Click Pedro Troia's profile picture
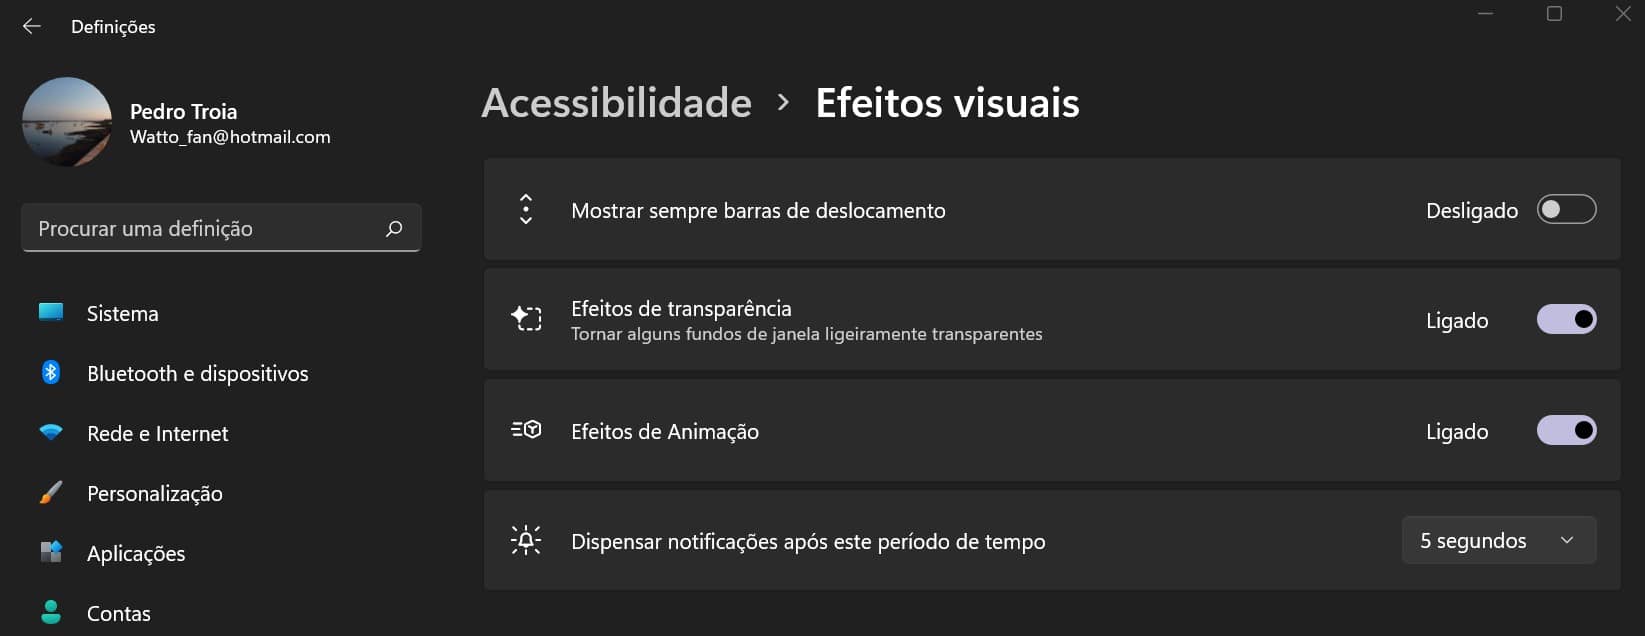This screenshot has width=1645, height=636. tap(67, 122)
